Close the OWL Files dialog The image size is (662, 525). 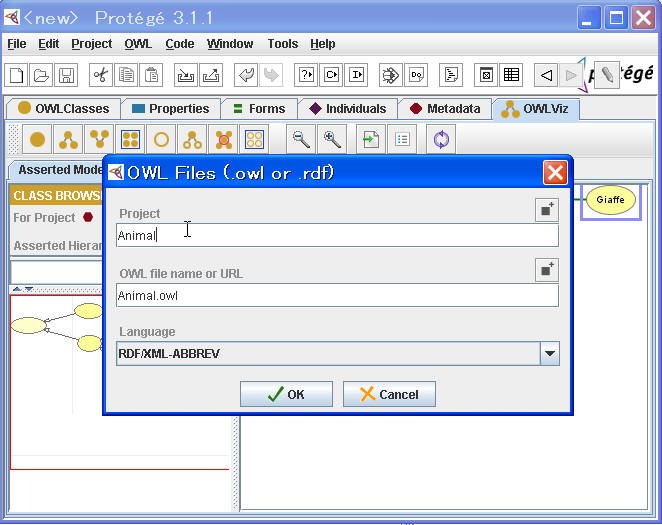[x=555, y=172]
